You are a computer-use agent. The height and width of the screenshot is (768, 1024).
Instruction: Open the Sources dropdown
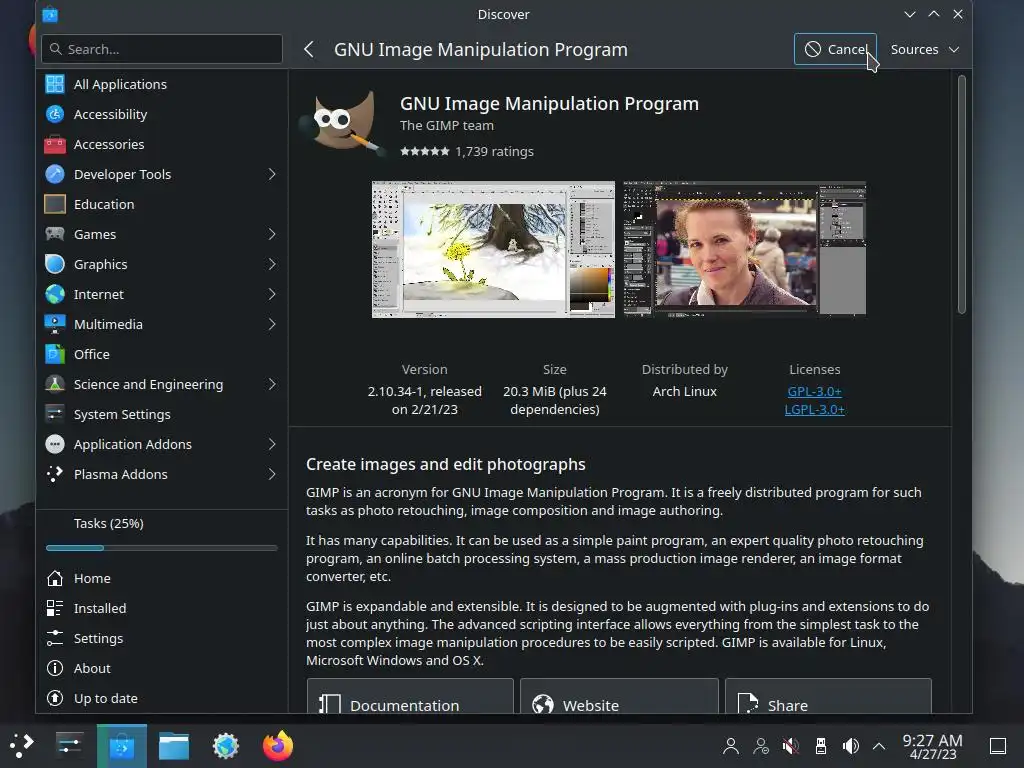(x=924, y=50)
